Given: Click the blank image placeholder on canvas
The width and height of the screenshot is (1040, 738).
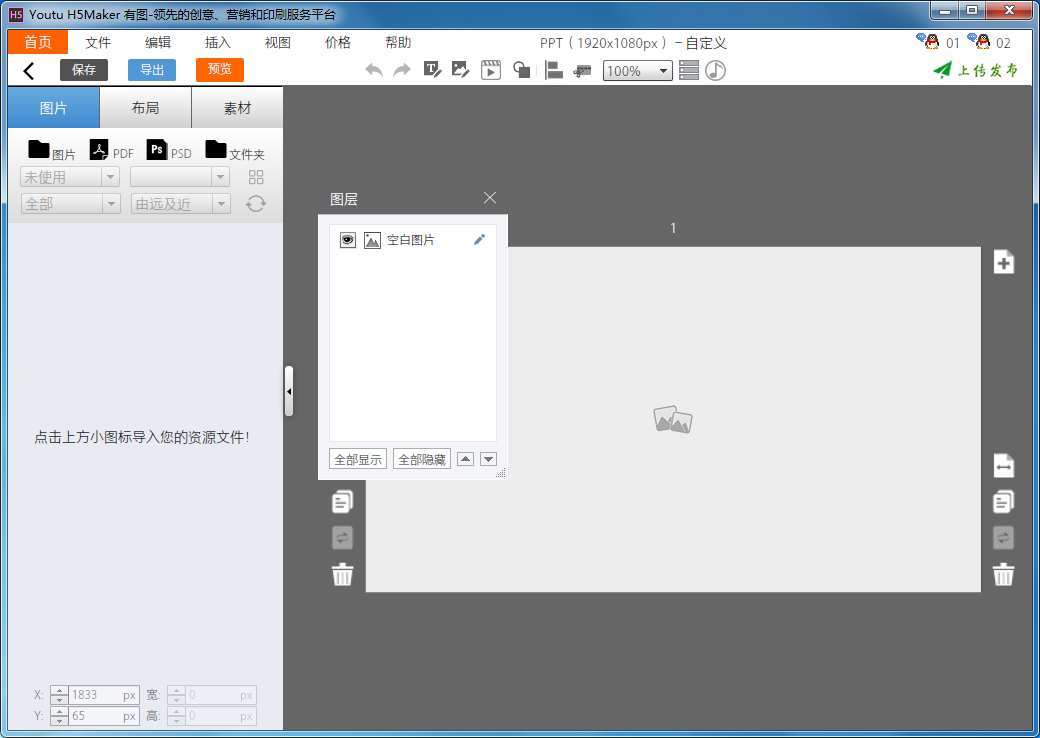Looking at the screenshot, I should 673,419.
